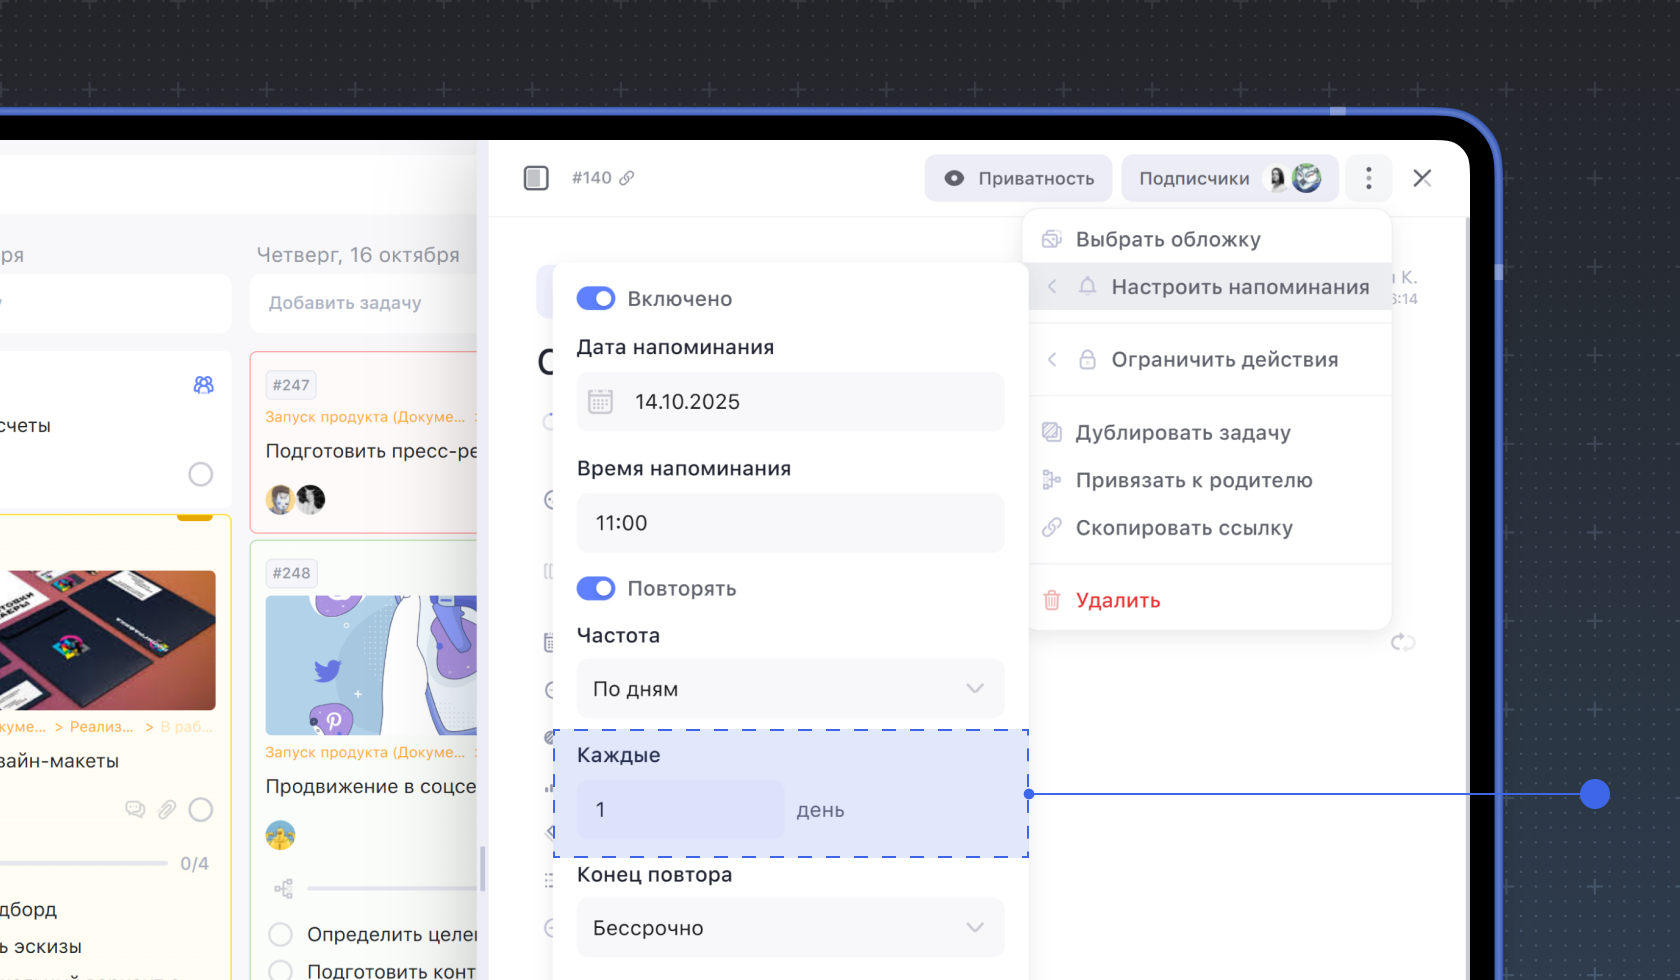
Task: Check the Определить цели subtask circle
Action: [281, 934]
